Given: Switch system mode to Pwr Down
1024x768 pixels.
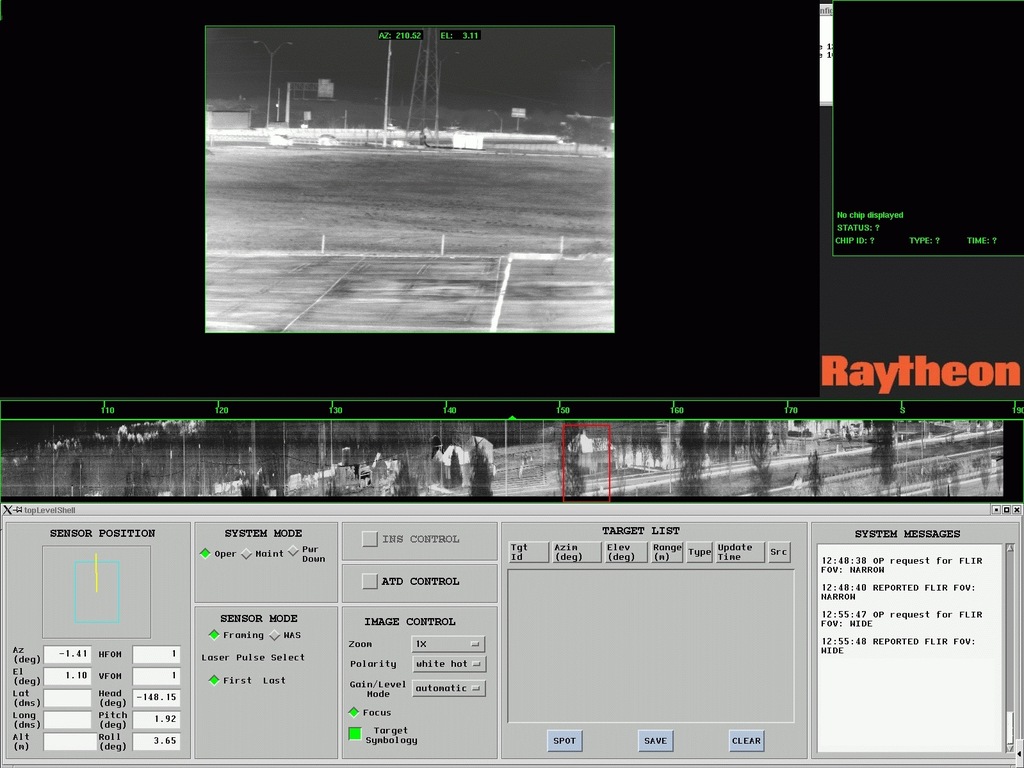Looking at the screenshot, I should (x=293, y=552).
